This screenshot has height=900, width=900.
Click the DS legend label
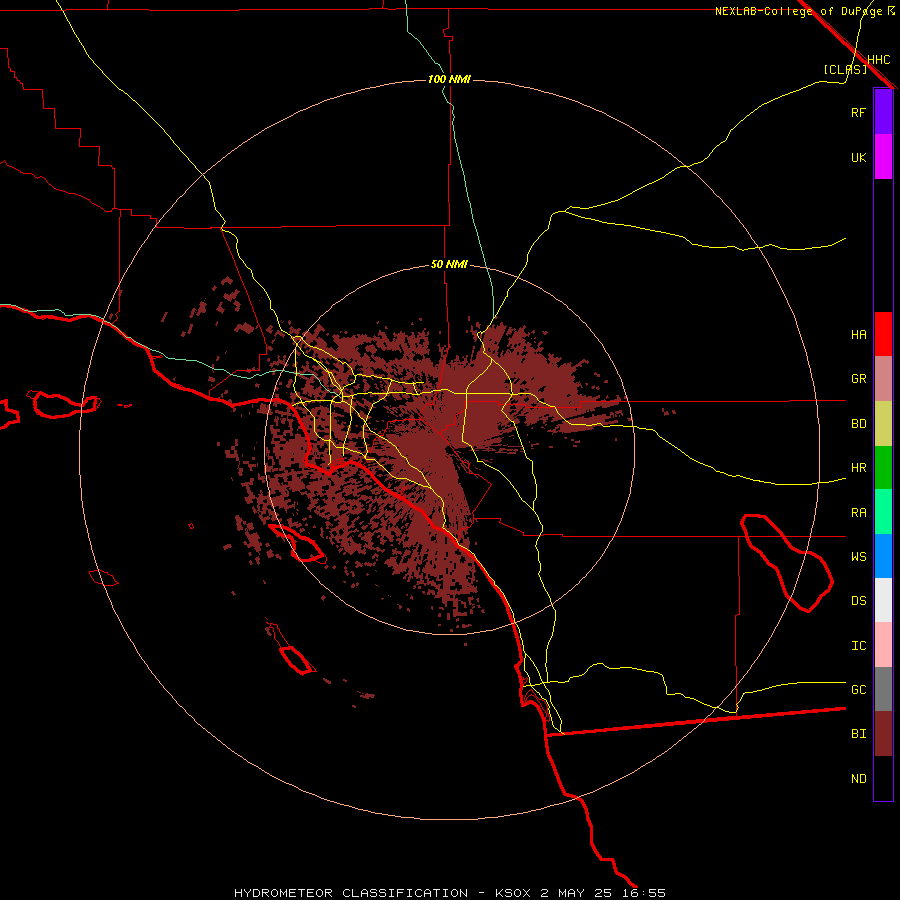point(858,600)
